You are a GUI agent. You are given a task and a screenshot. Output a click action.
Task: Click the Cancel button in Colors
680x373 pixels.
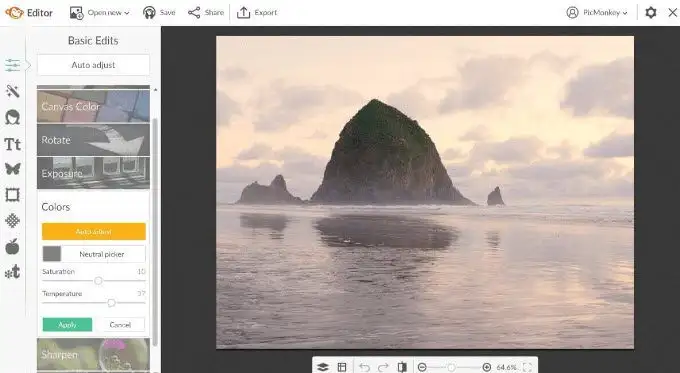[x=120, y=324]
